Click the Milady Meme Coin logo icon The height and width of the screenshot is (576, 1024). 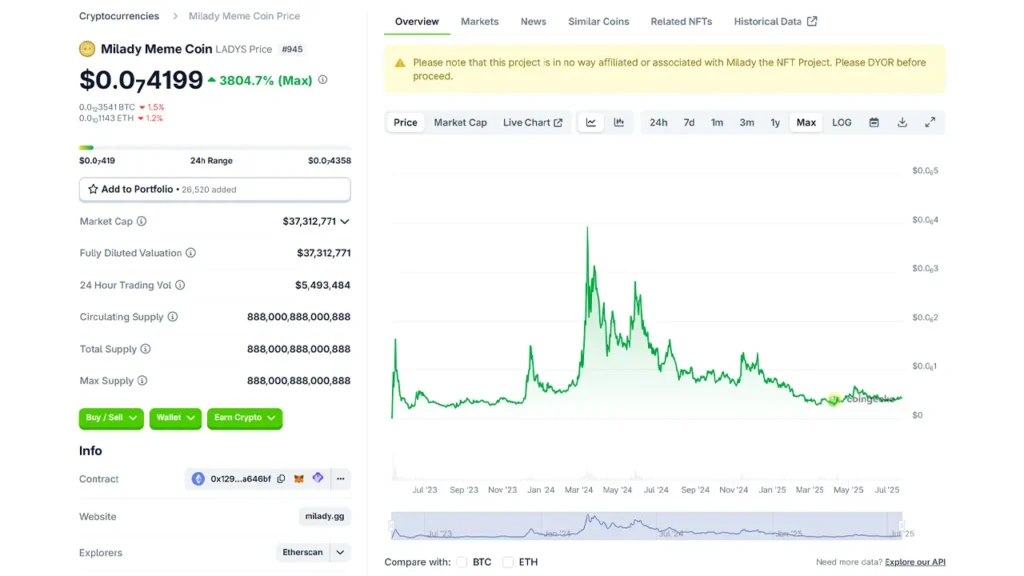coord(87,49)
